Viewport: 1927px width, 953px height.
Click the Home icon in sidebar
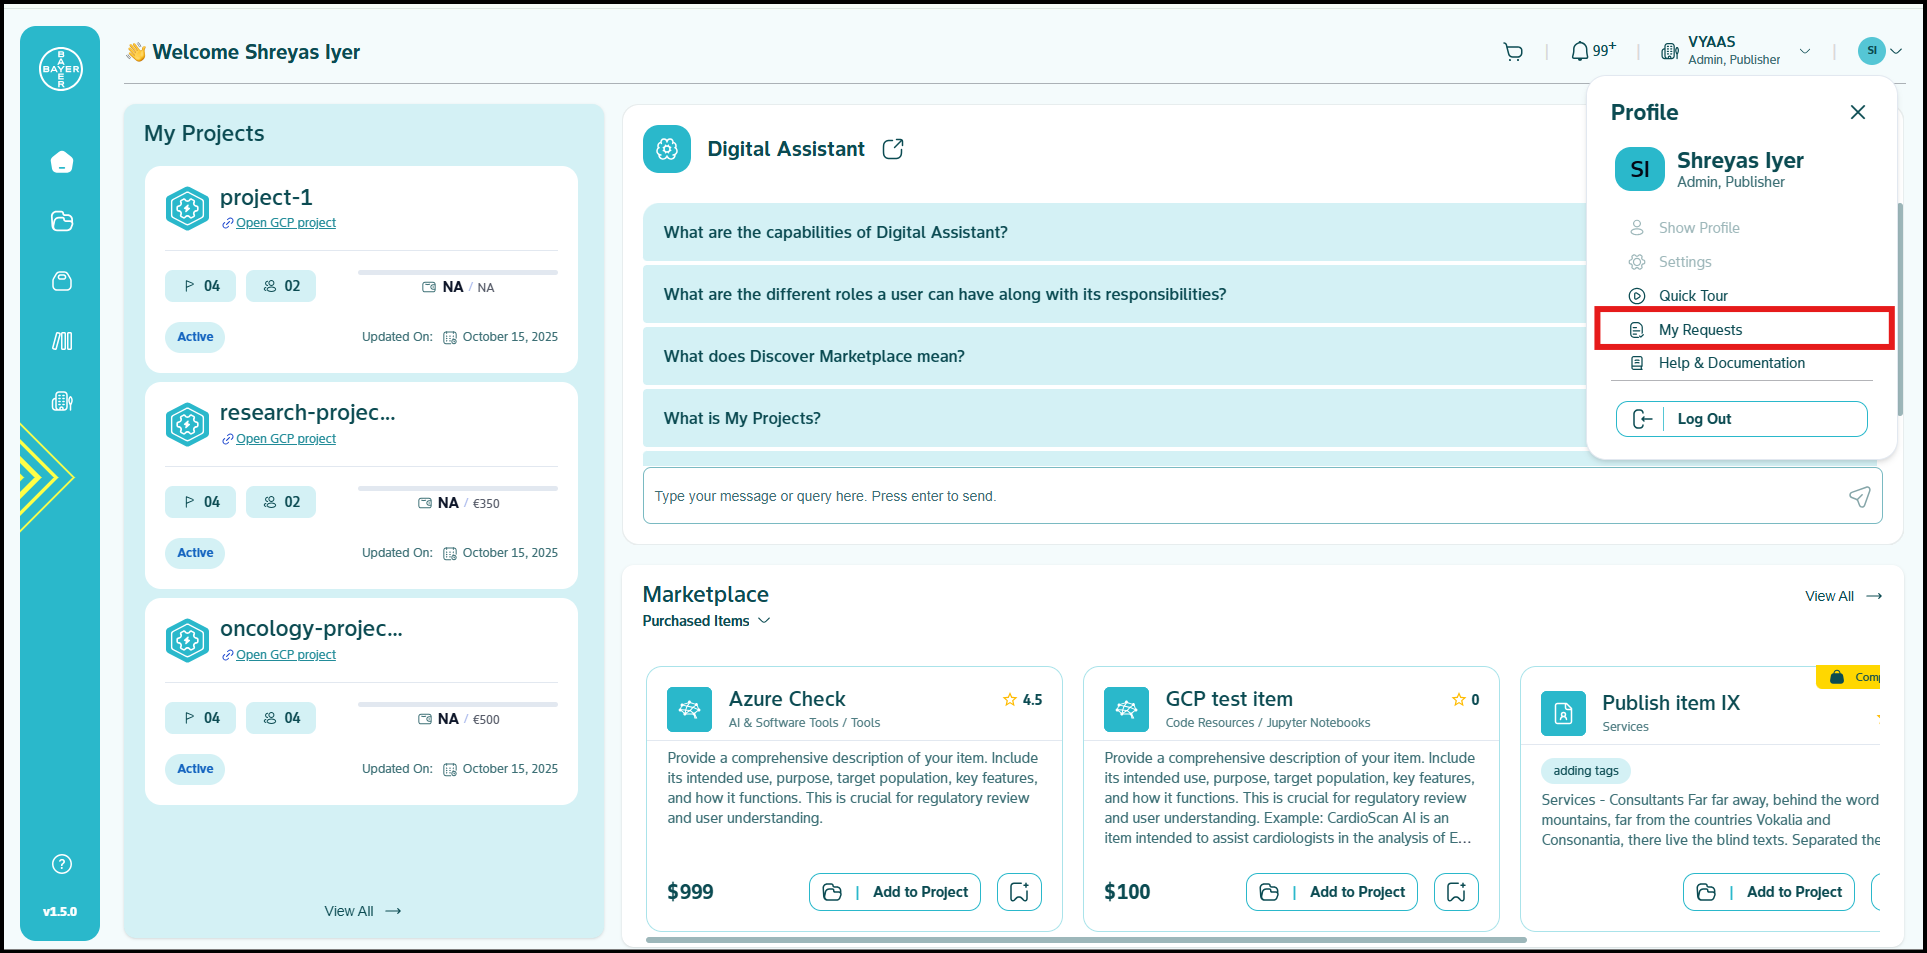point(62,162)
